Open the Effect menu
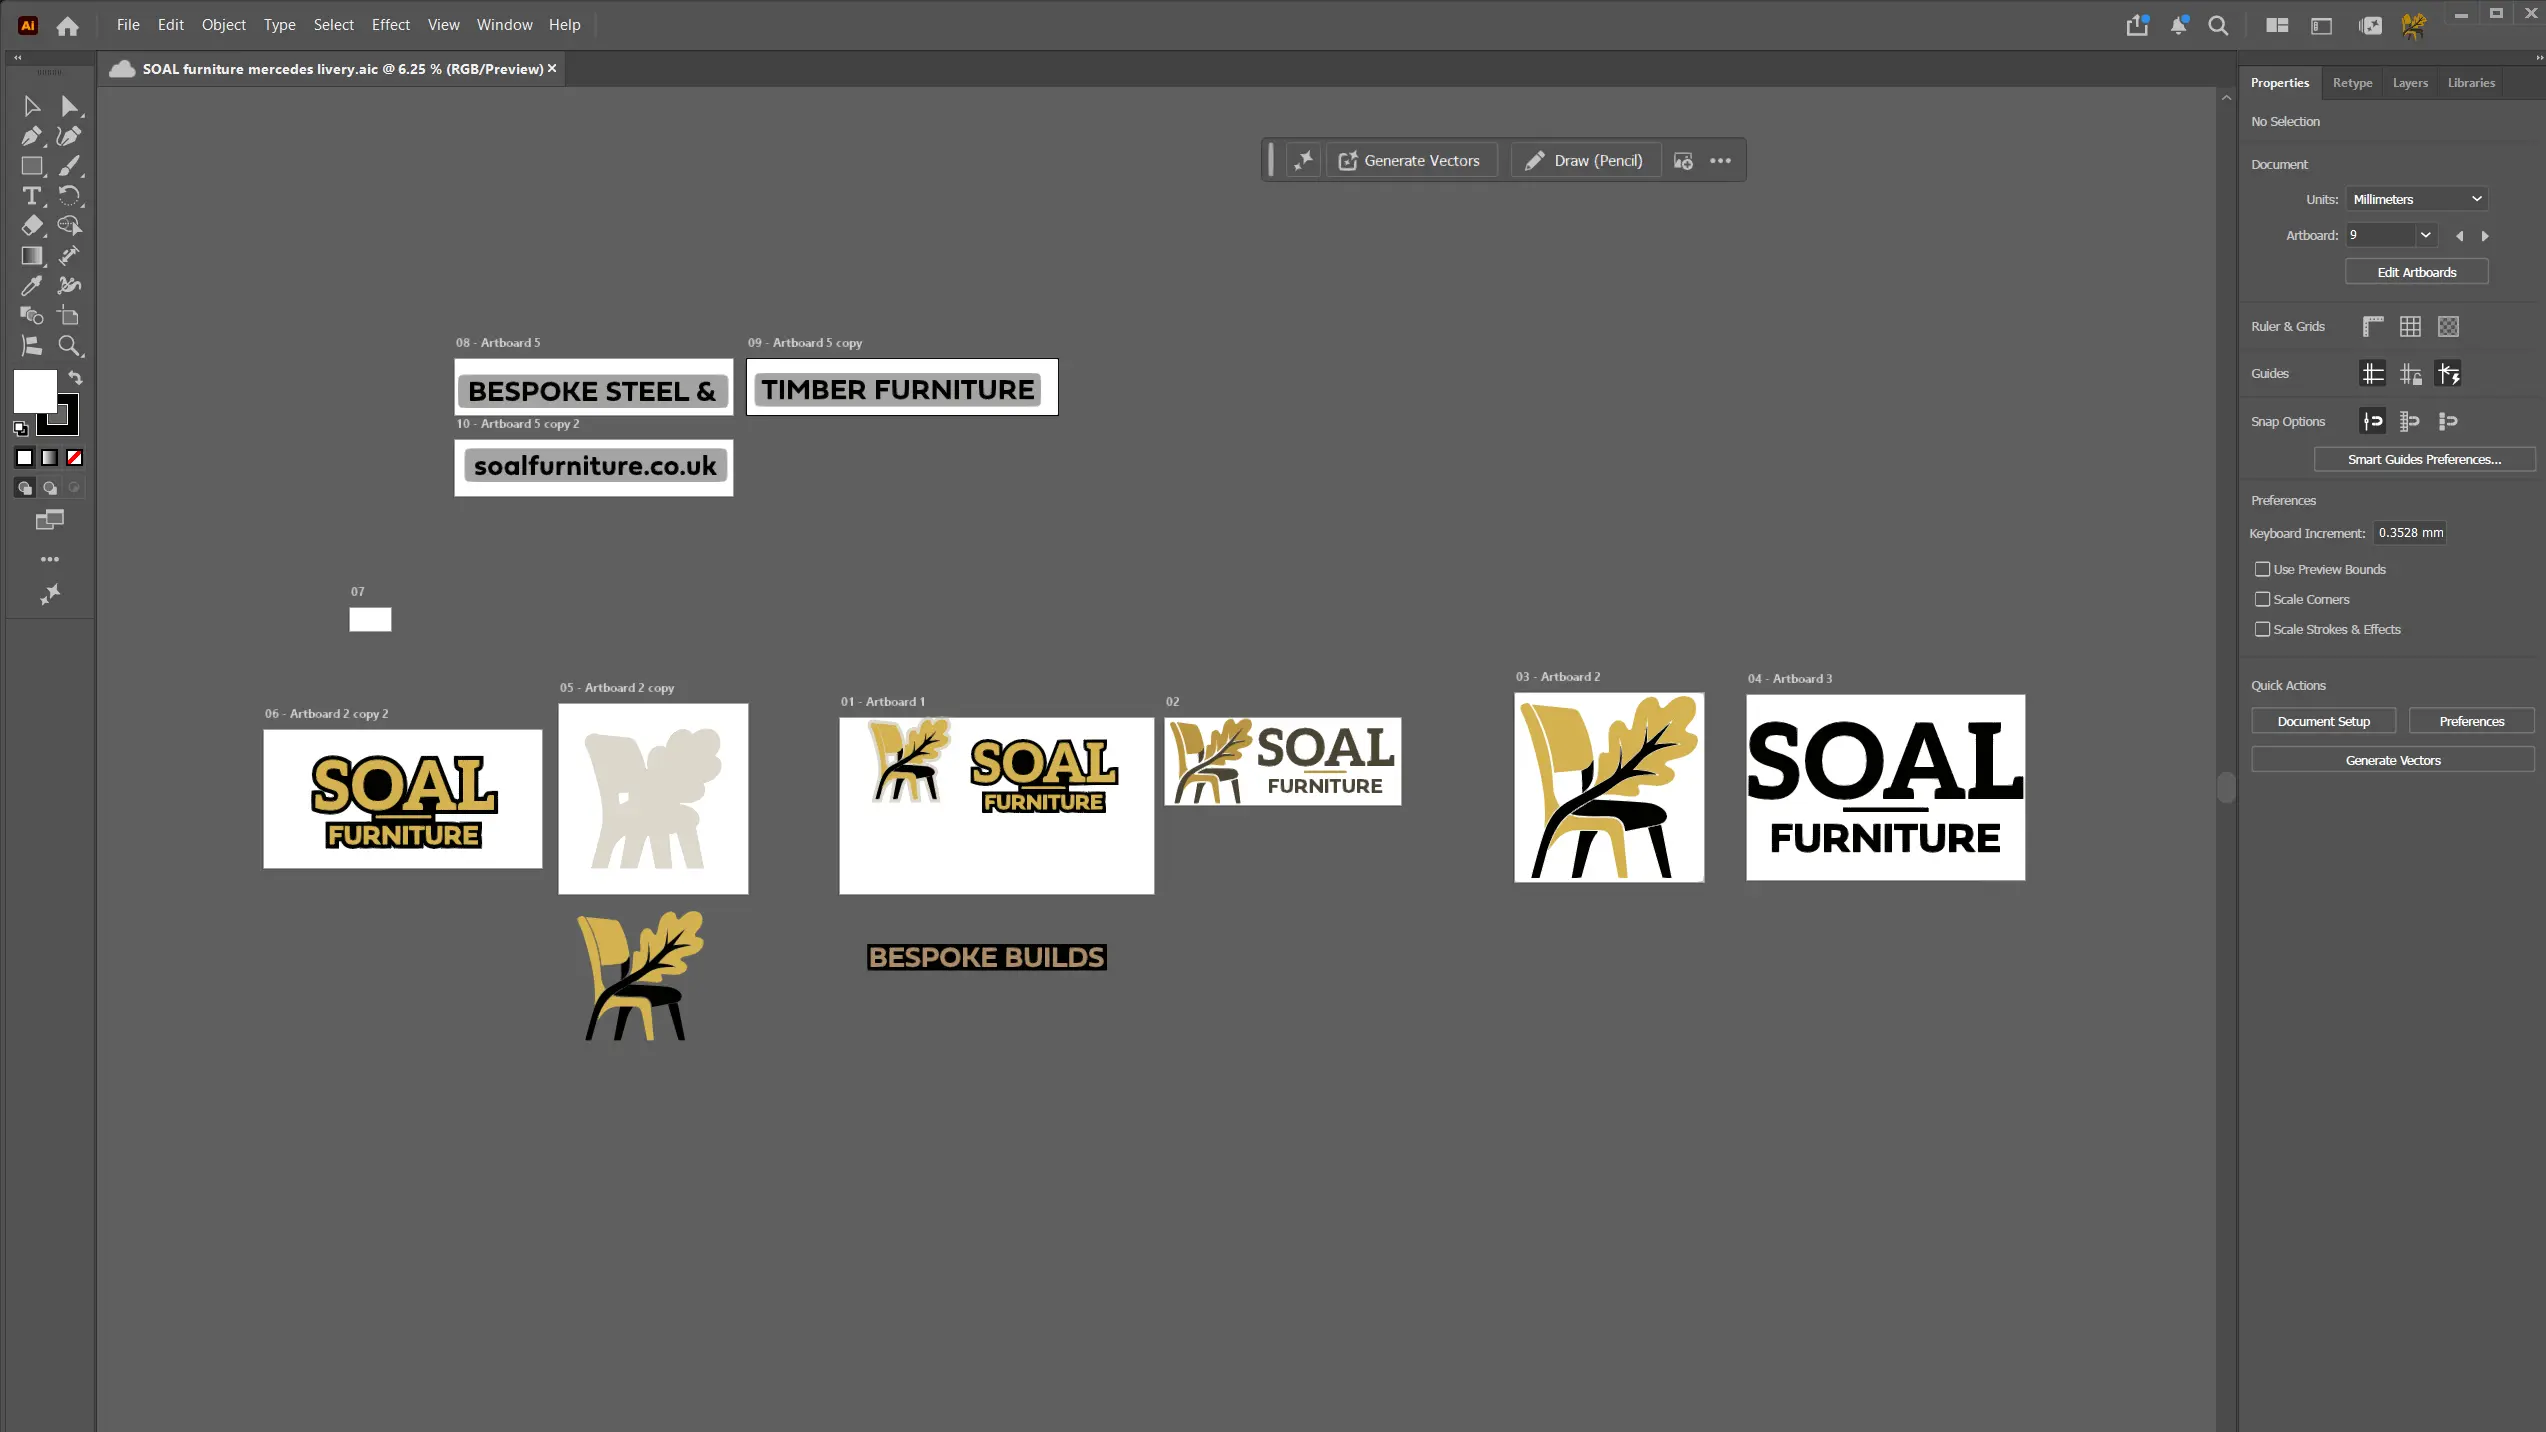The height and width of the screenshot is (1432, 2546). [x=390, y=25]
